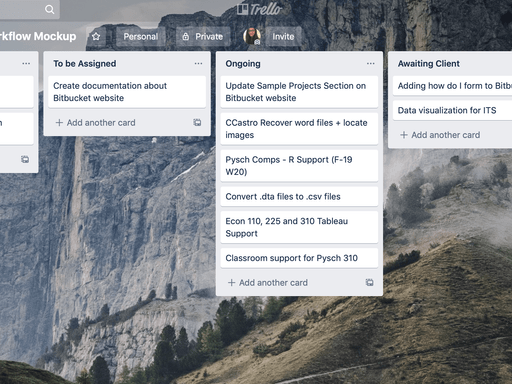Open CCastro Recover word files card
This screenshot has height=384, width=512.
(x=299, y=129)
